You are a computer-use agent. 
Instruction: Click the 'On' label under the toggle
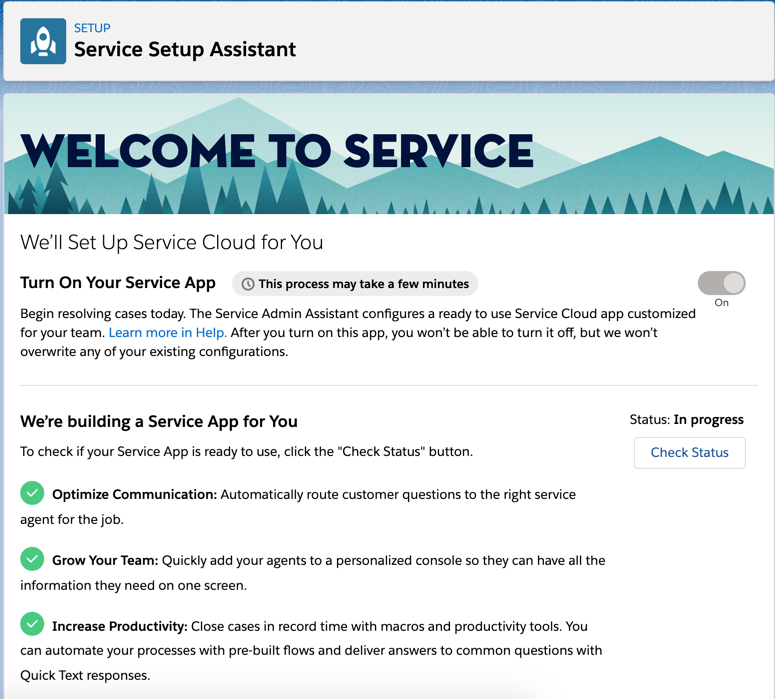tap(721, 303)
